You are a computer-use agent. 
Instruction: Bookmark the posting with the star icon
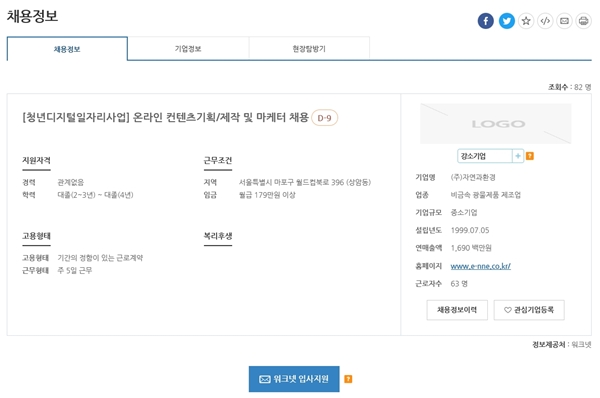click(526, 21)
